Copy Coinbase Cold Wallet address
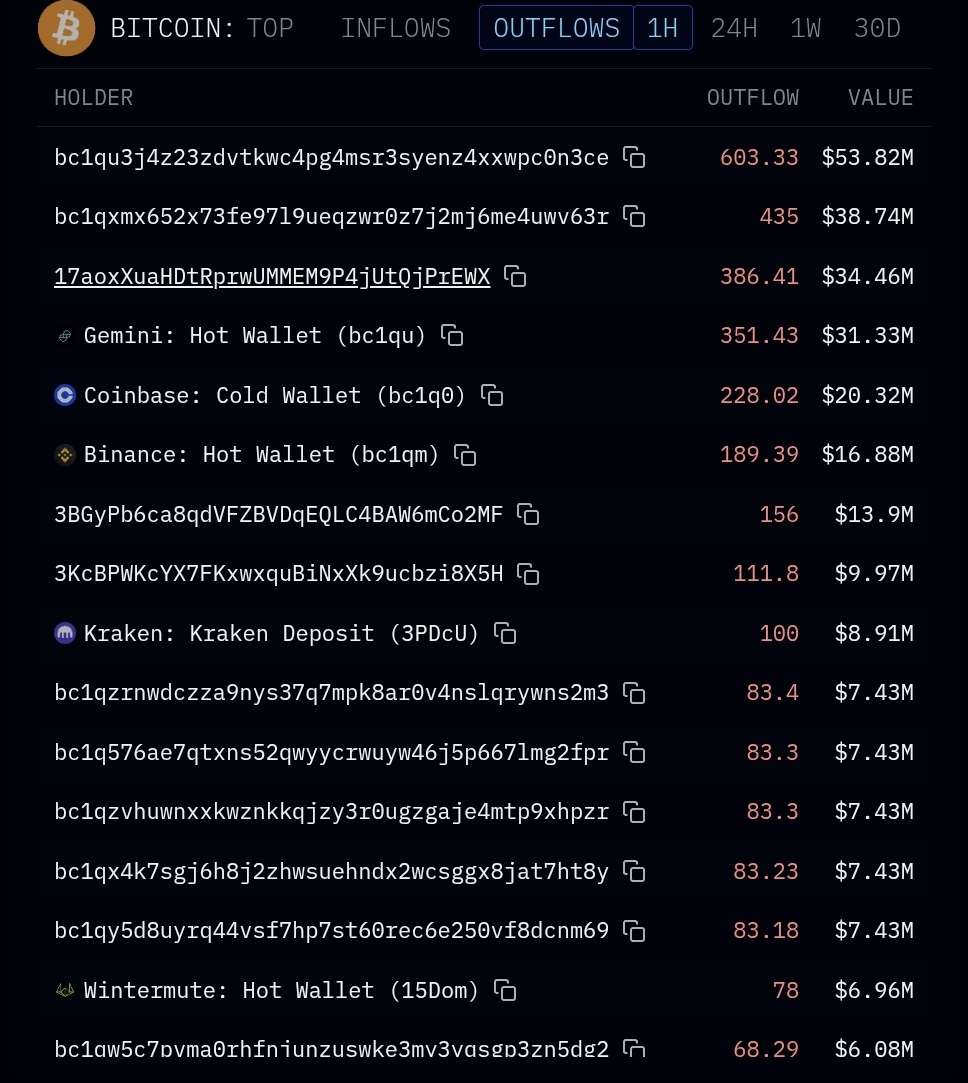968x1083 pixels. point(492,395)
